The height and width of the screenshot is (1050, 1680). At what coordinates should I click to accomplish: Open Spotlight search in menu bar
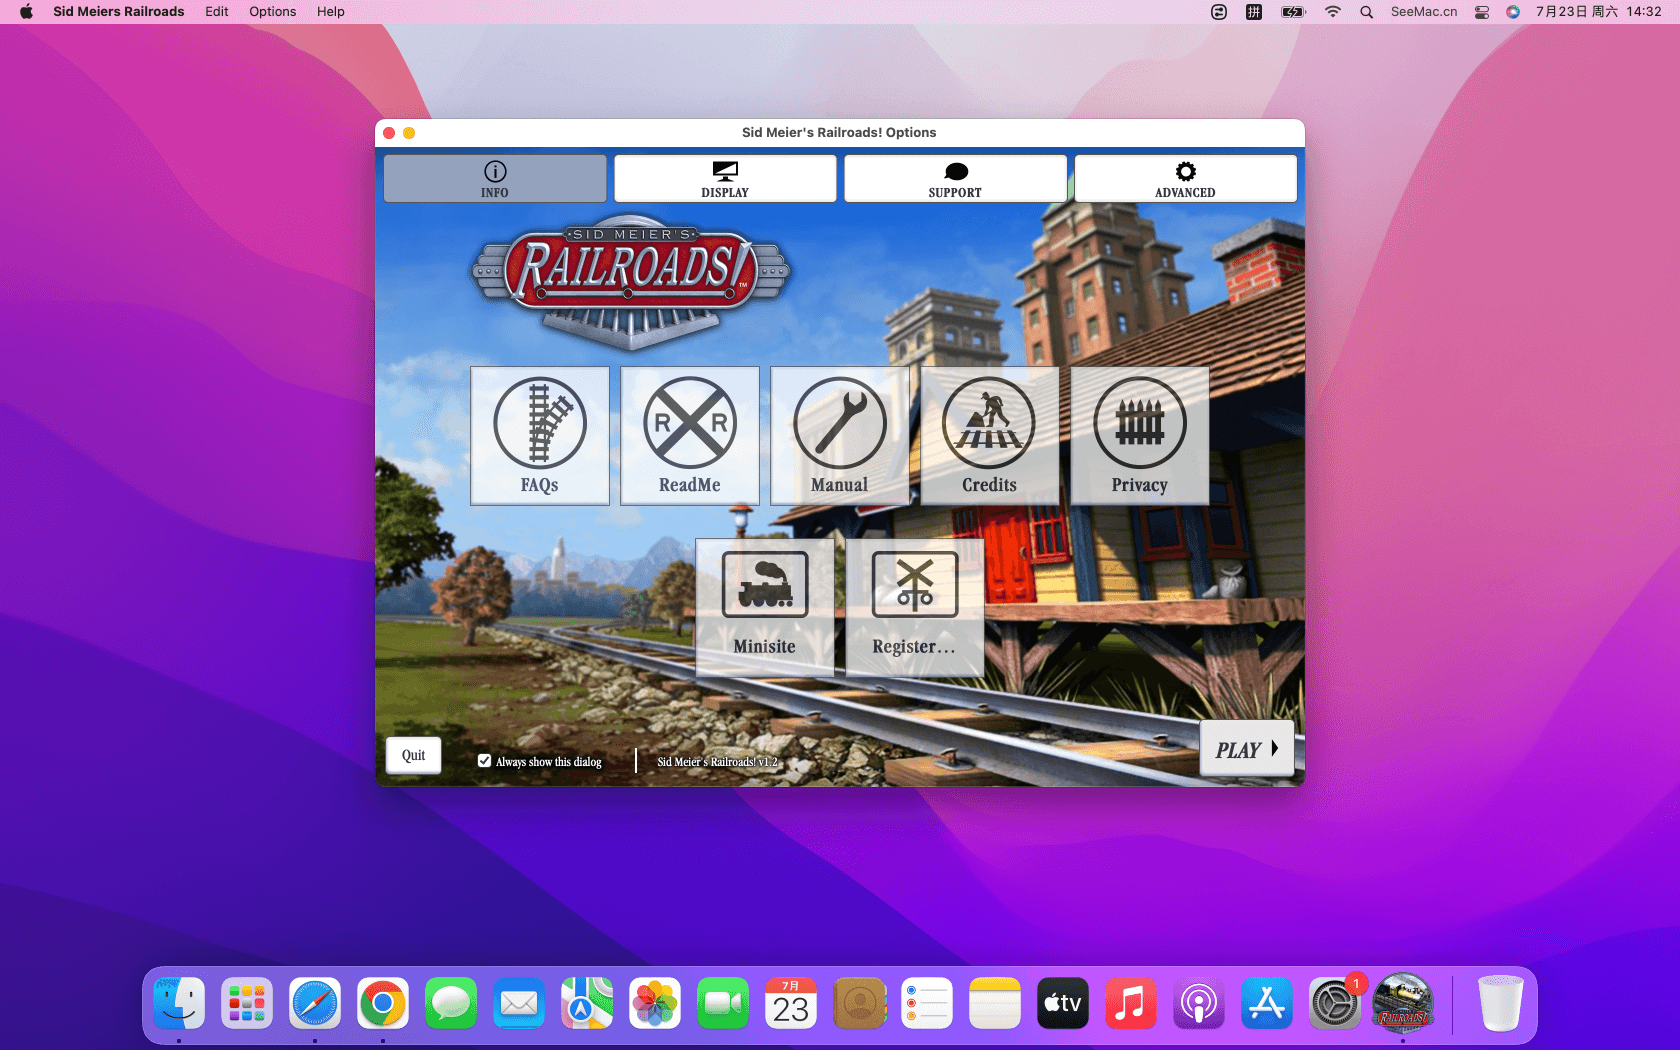[1366, 12]
